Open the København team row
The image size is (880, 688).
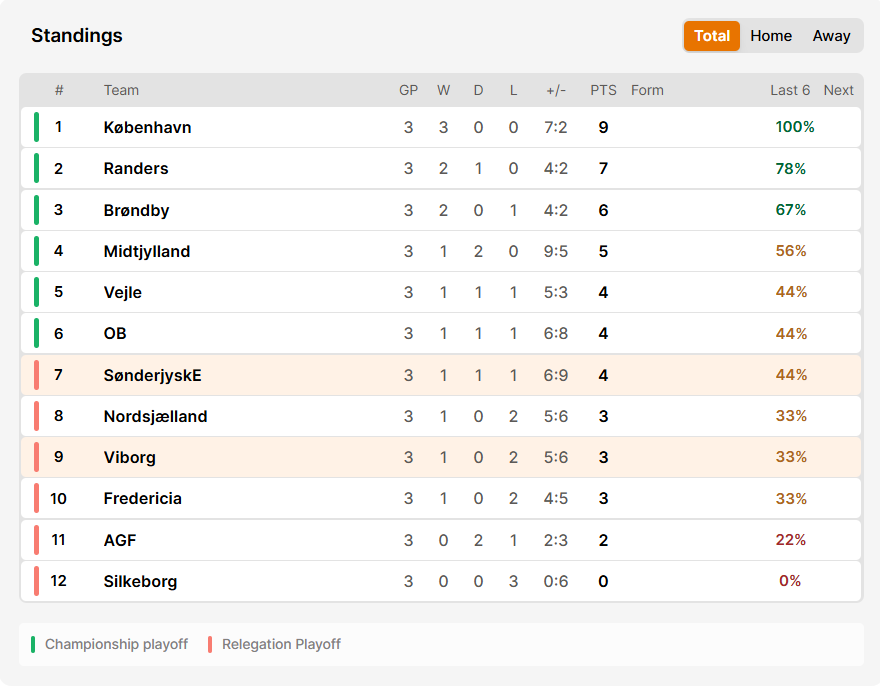tap(441, 127)
